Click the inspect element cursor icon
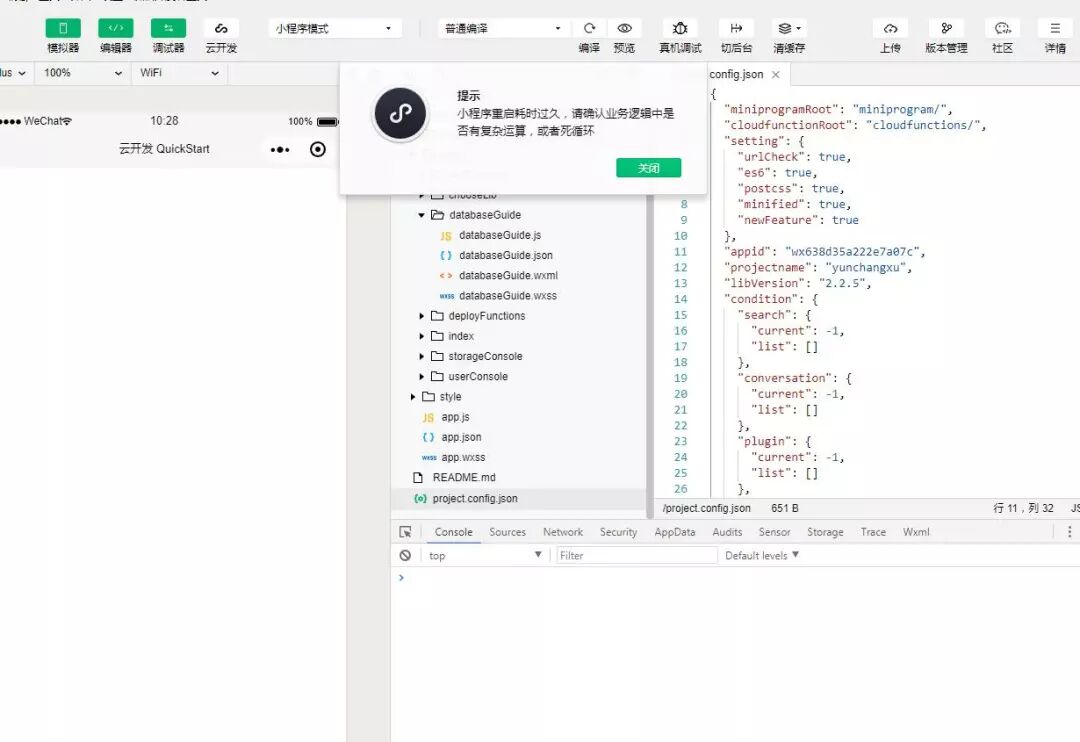The image size is (1080, 742). (405, 532)
